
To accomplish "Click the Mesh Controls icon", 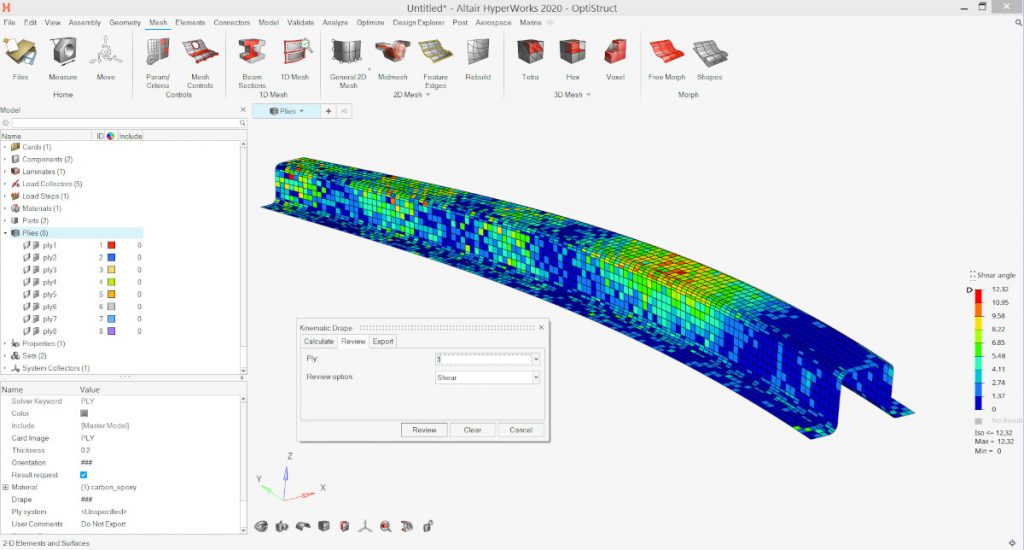I will point(200,53).
